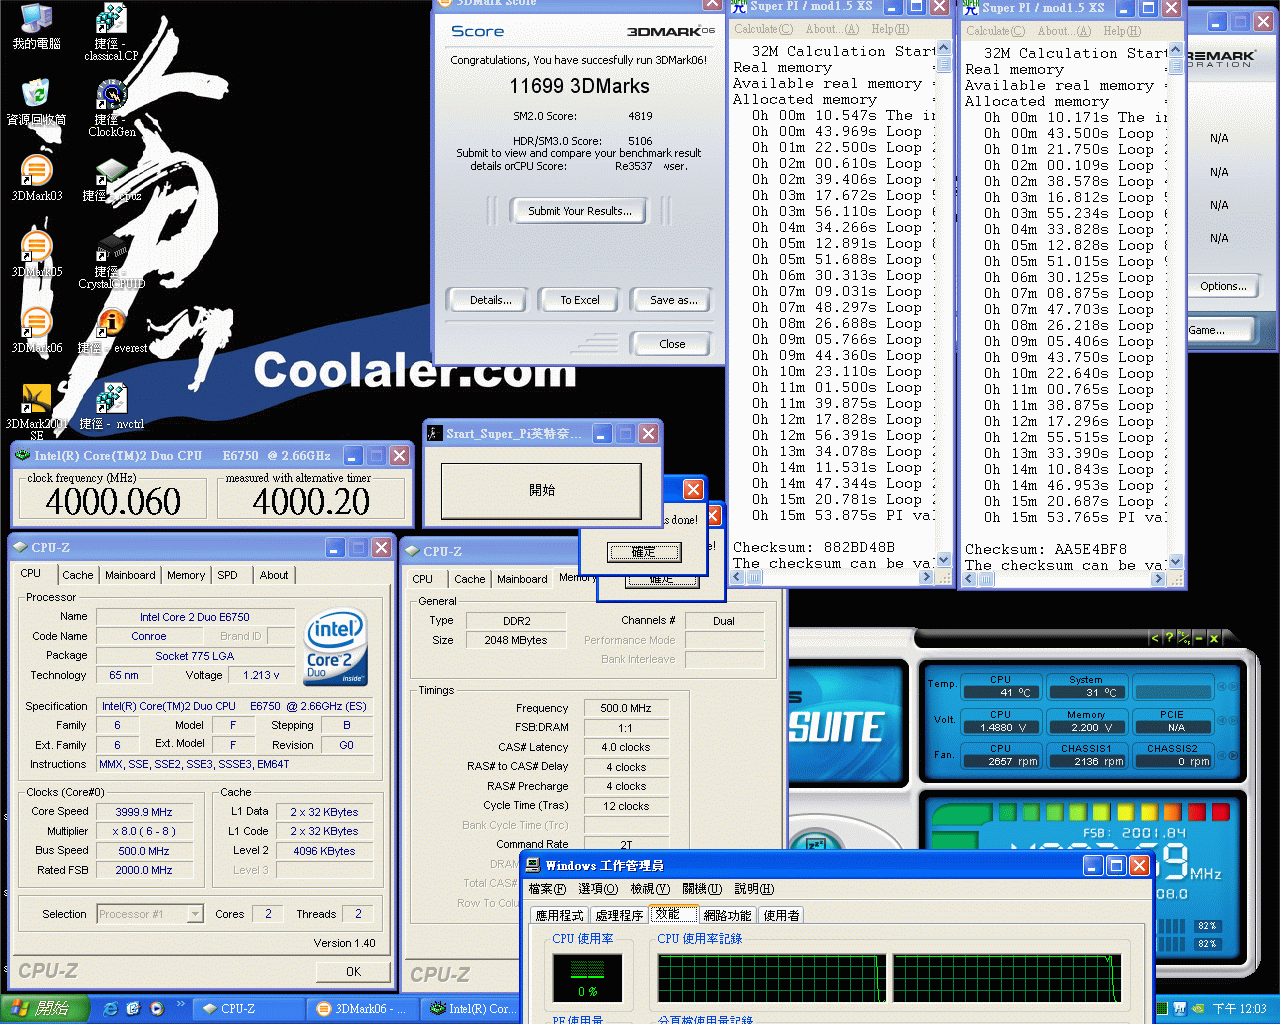Click the Name field 'Intel Core 2 Duo E6750'

pos(195,617)
